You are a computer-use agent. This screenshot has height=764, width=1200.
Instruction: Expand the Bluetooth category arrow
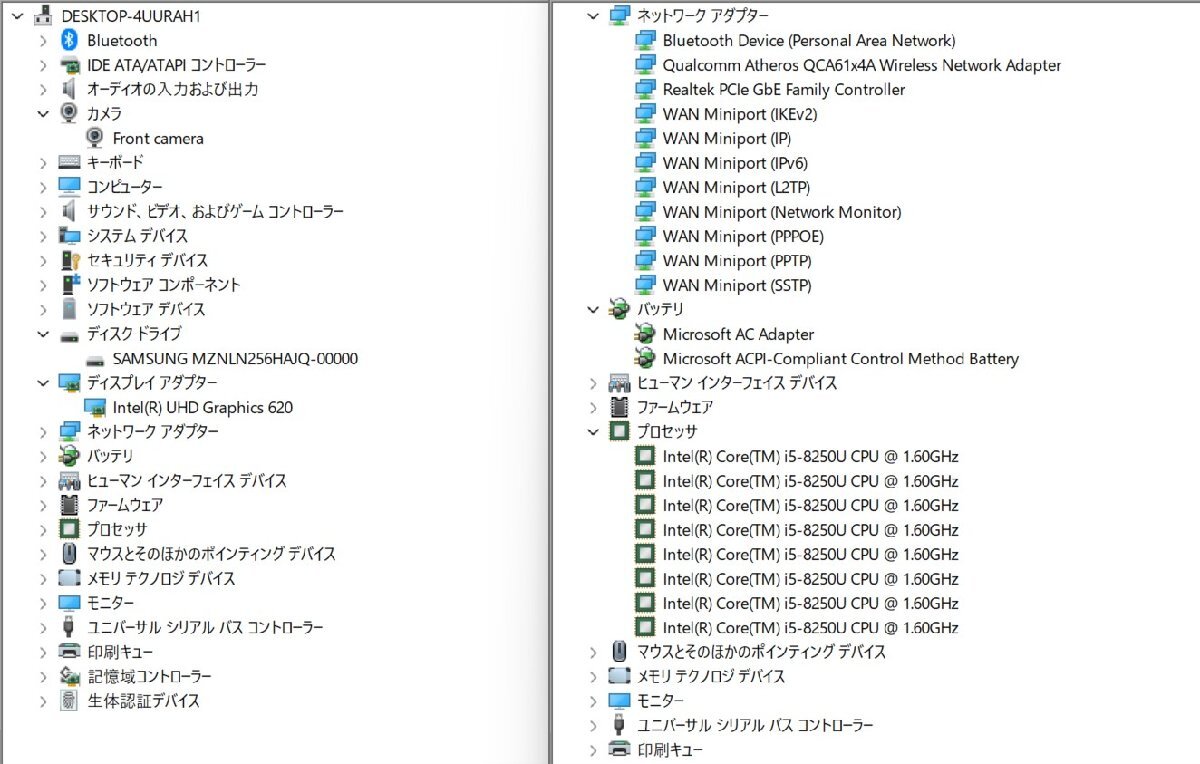(43, 40)
